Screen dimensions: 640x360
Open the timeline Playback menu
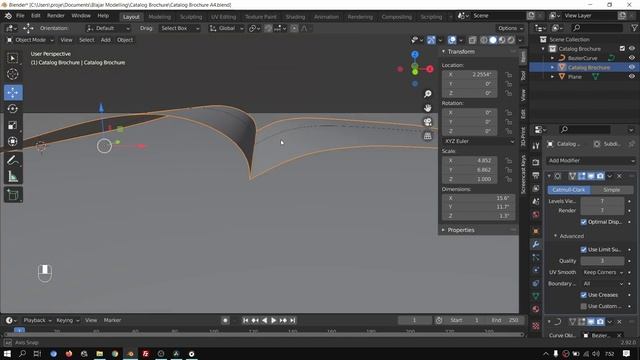[x=37, y=320]
